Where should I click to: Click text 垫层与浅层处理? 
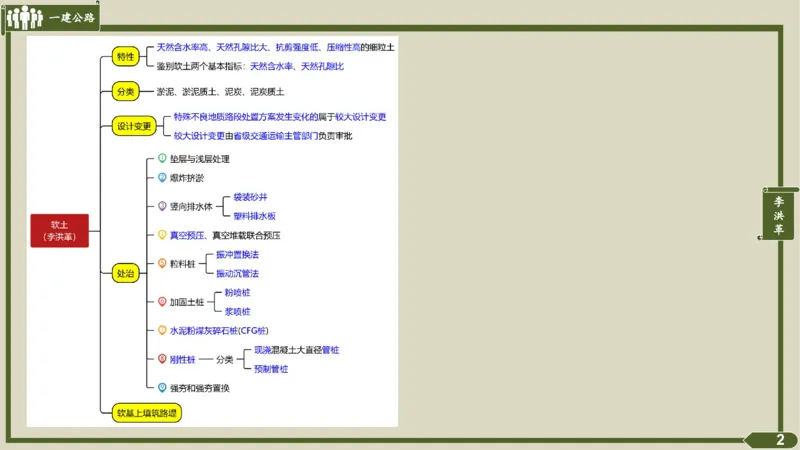pos(199,159)
